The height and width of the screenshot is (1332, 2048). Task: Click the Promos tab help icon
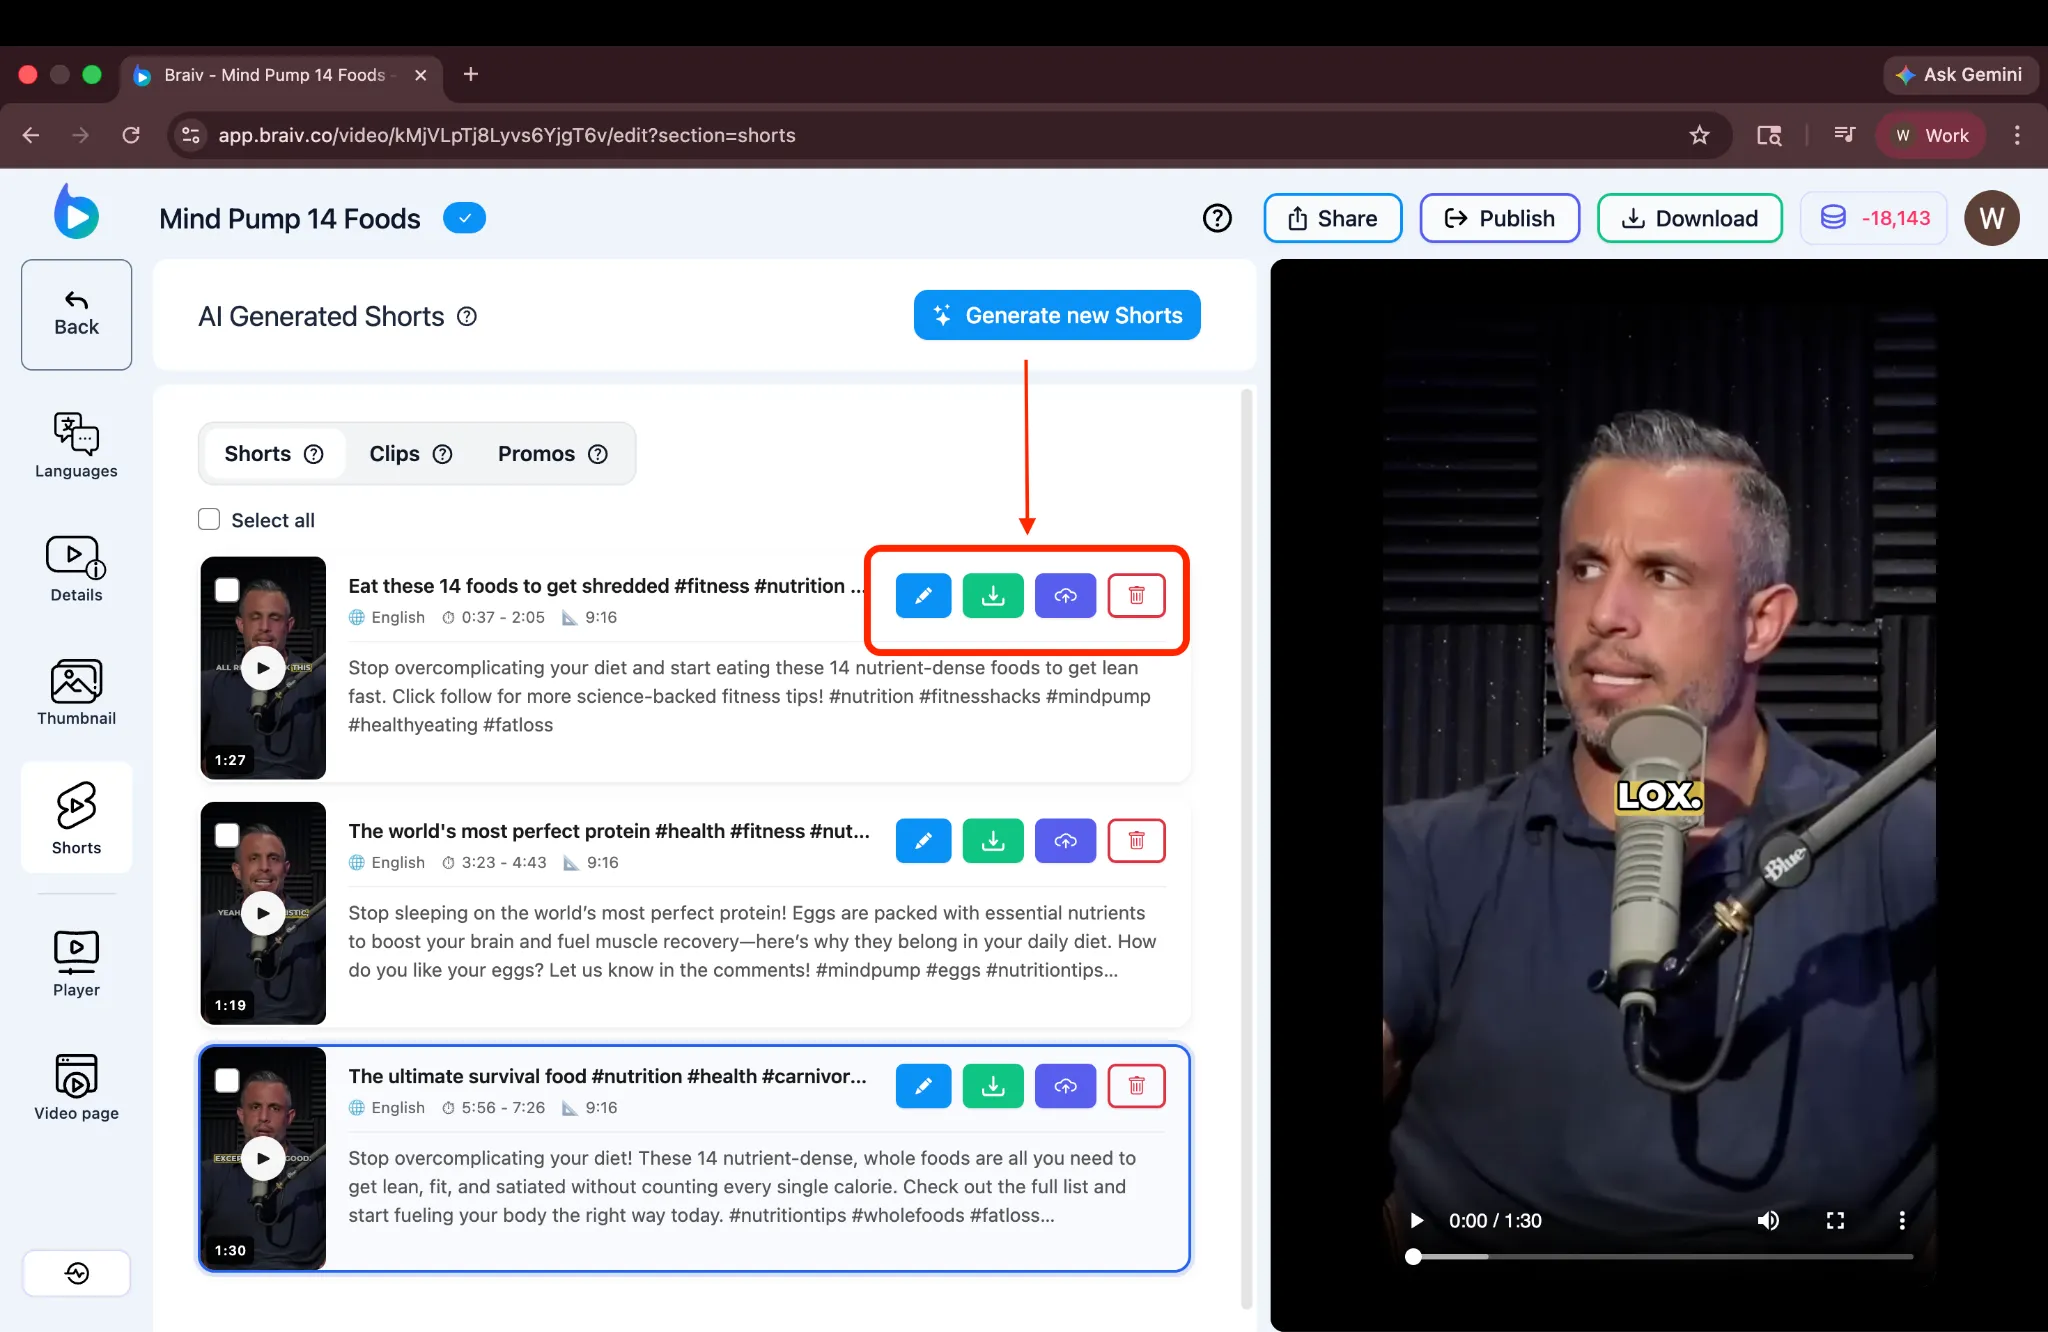pyautogui.click(x=598, y=454)
